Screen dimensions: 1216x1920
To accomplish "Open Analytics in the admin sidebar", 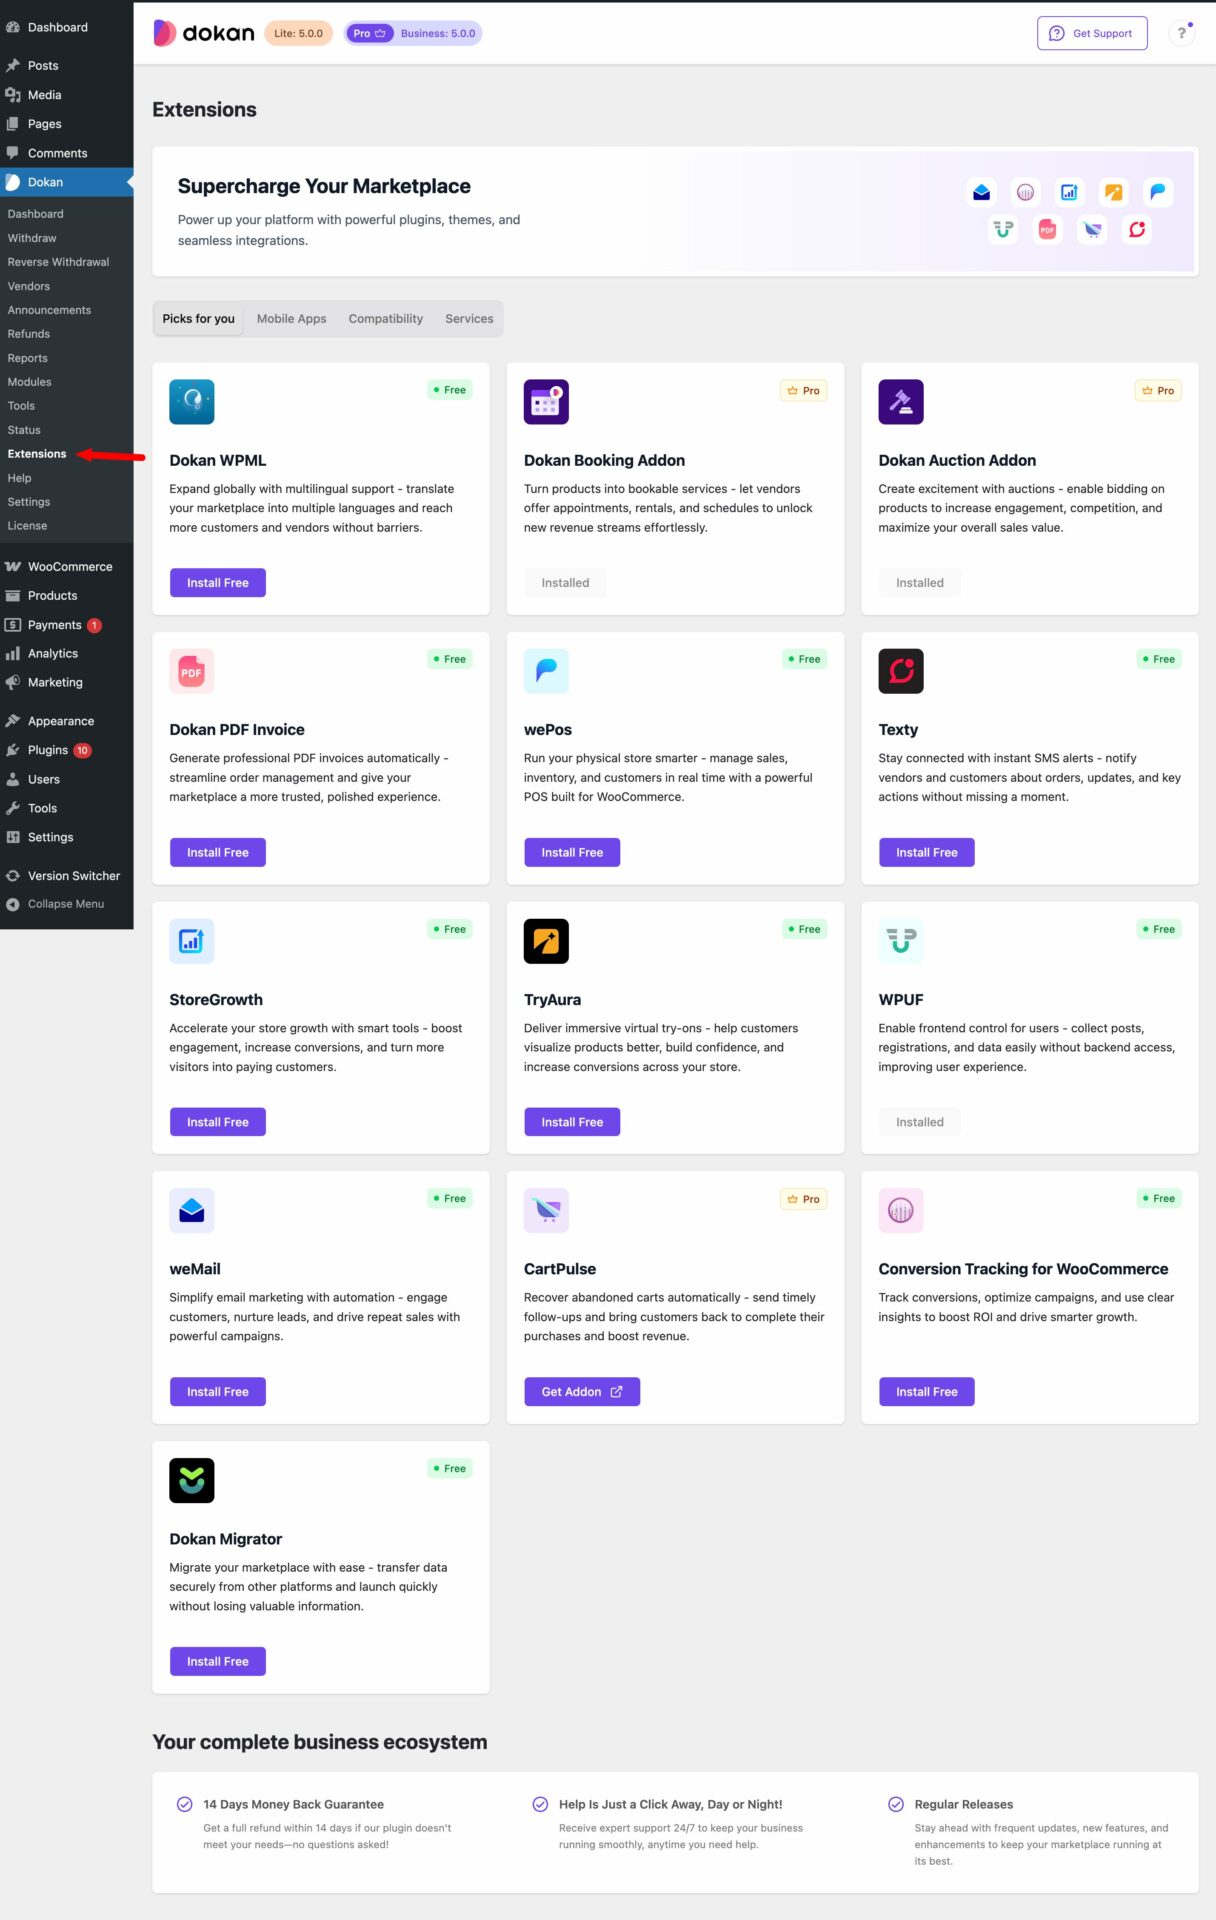I will coord(66,654).
